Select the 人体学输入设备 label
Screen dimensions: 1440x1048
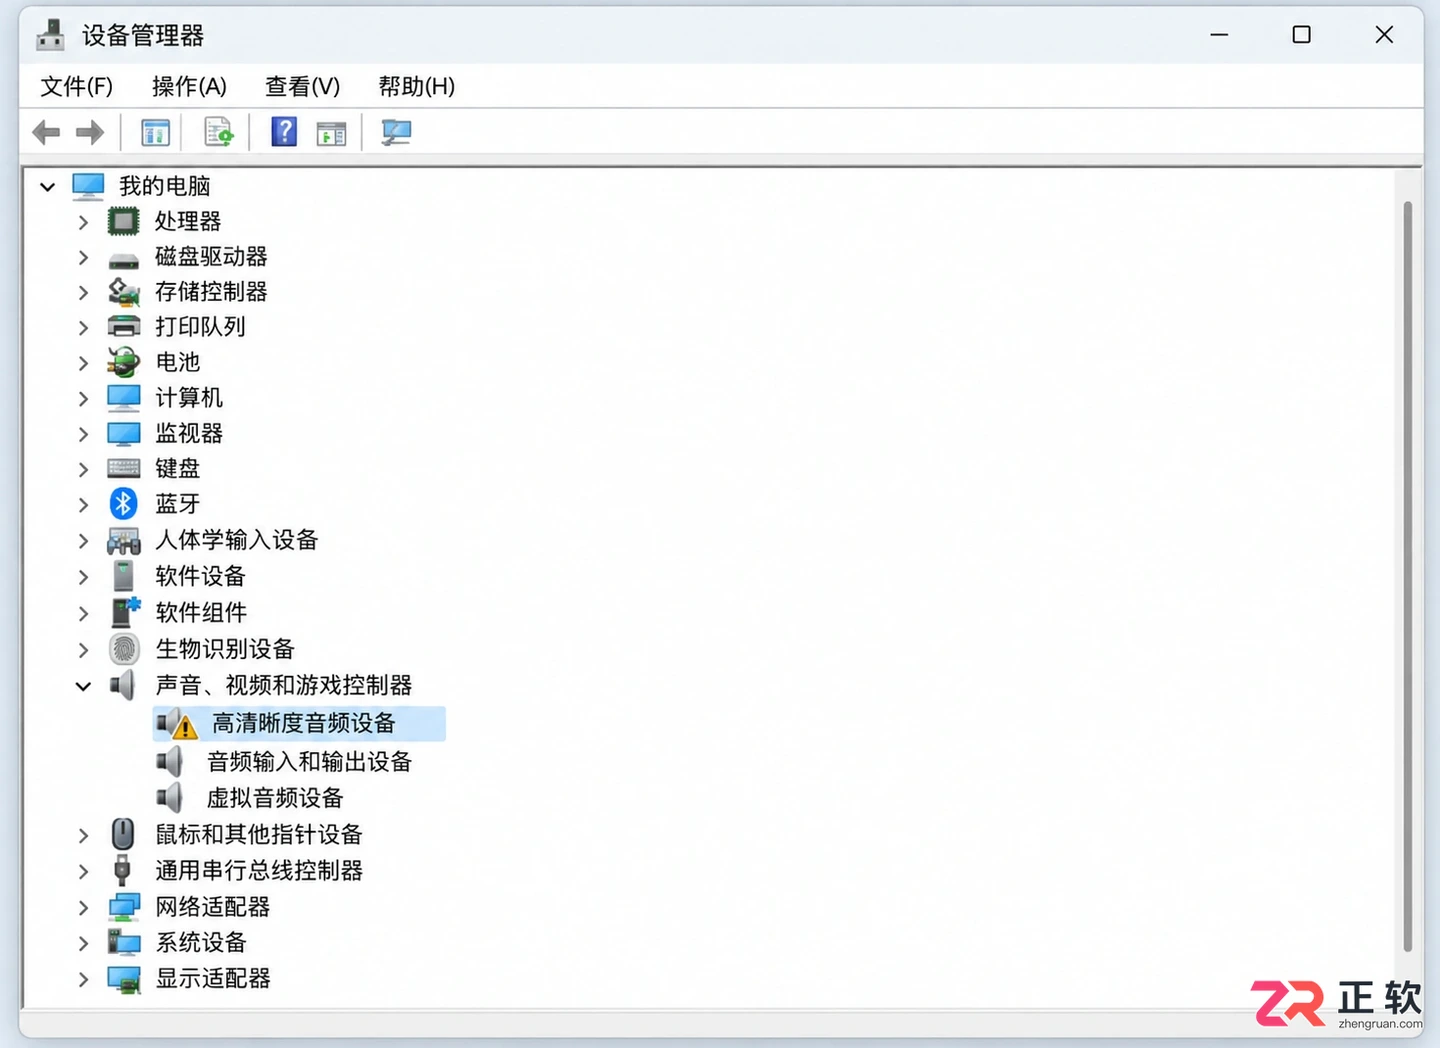237,541
